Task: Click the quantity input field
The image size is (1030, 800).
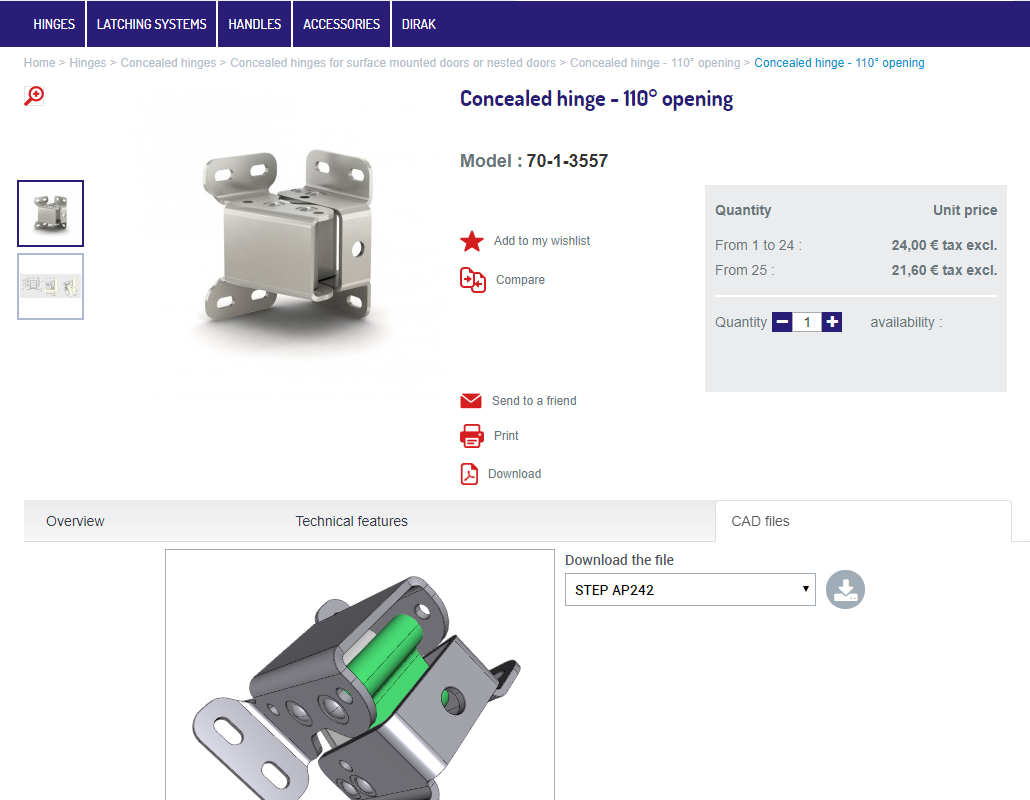Action: tap(807, 322)
